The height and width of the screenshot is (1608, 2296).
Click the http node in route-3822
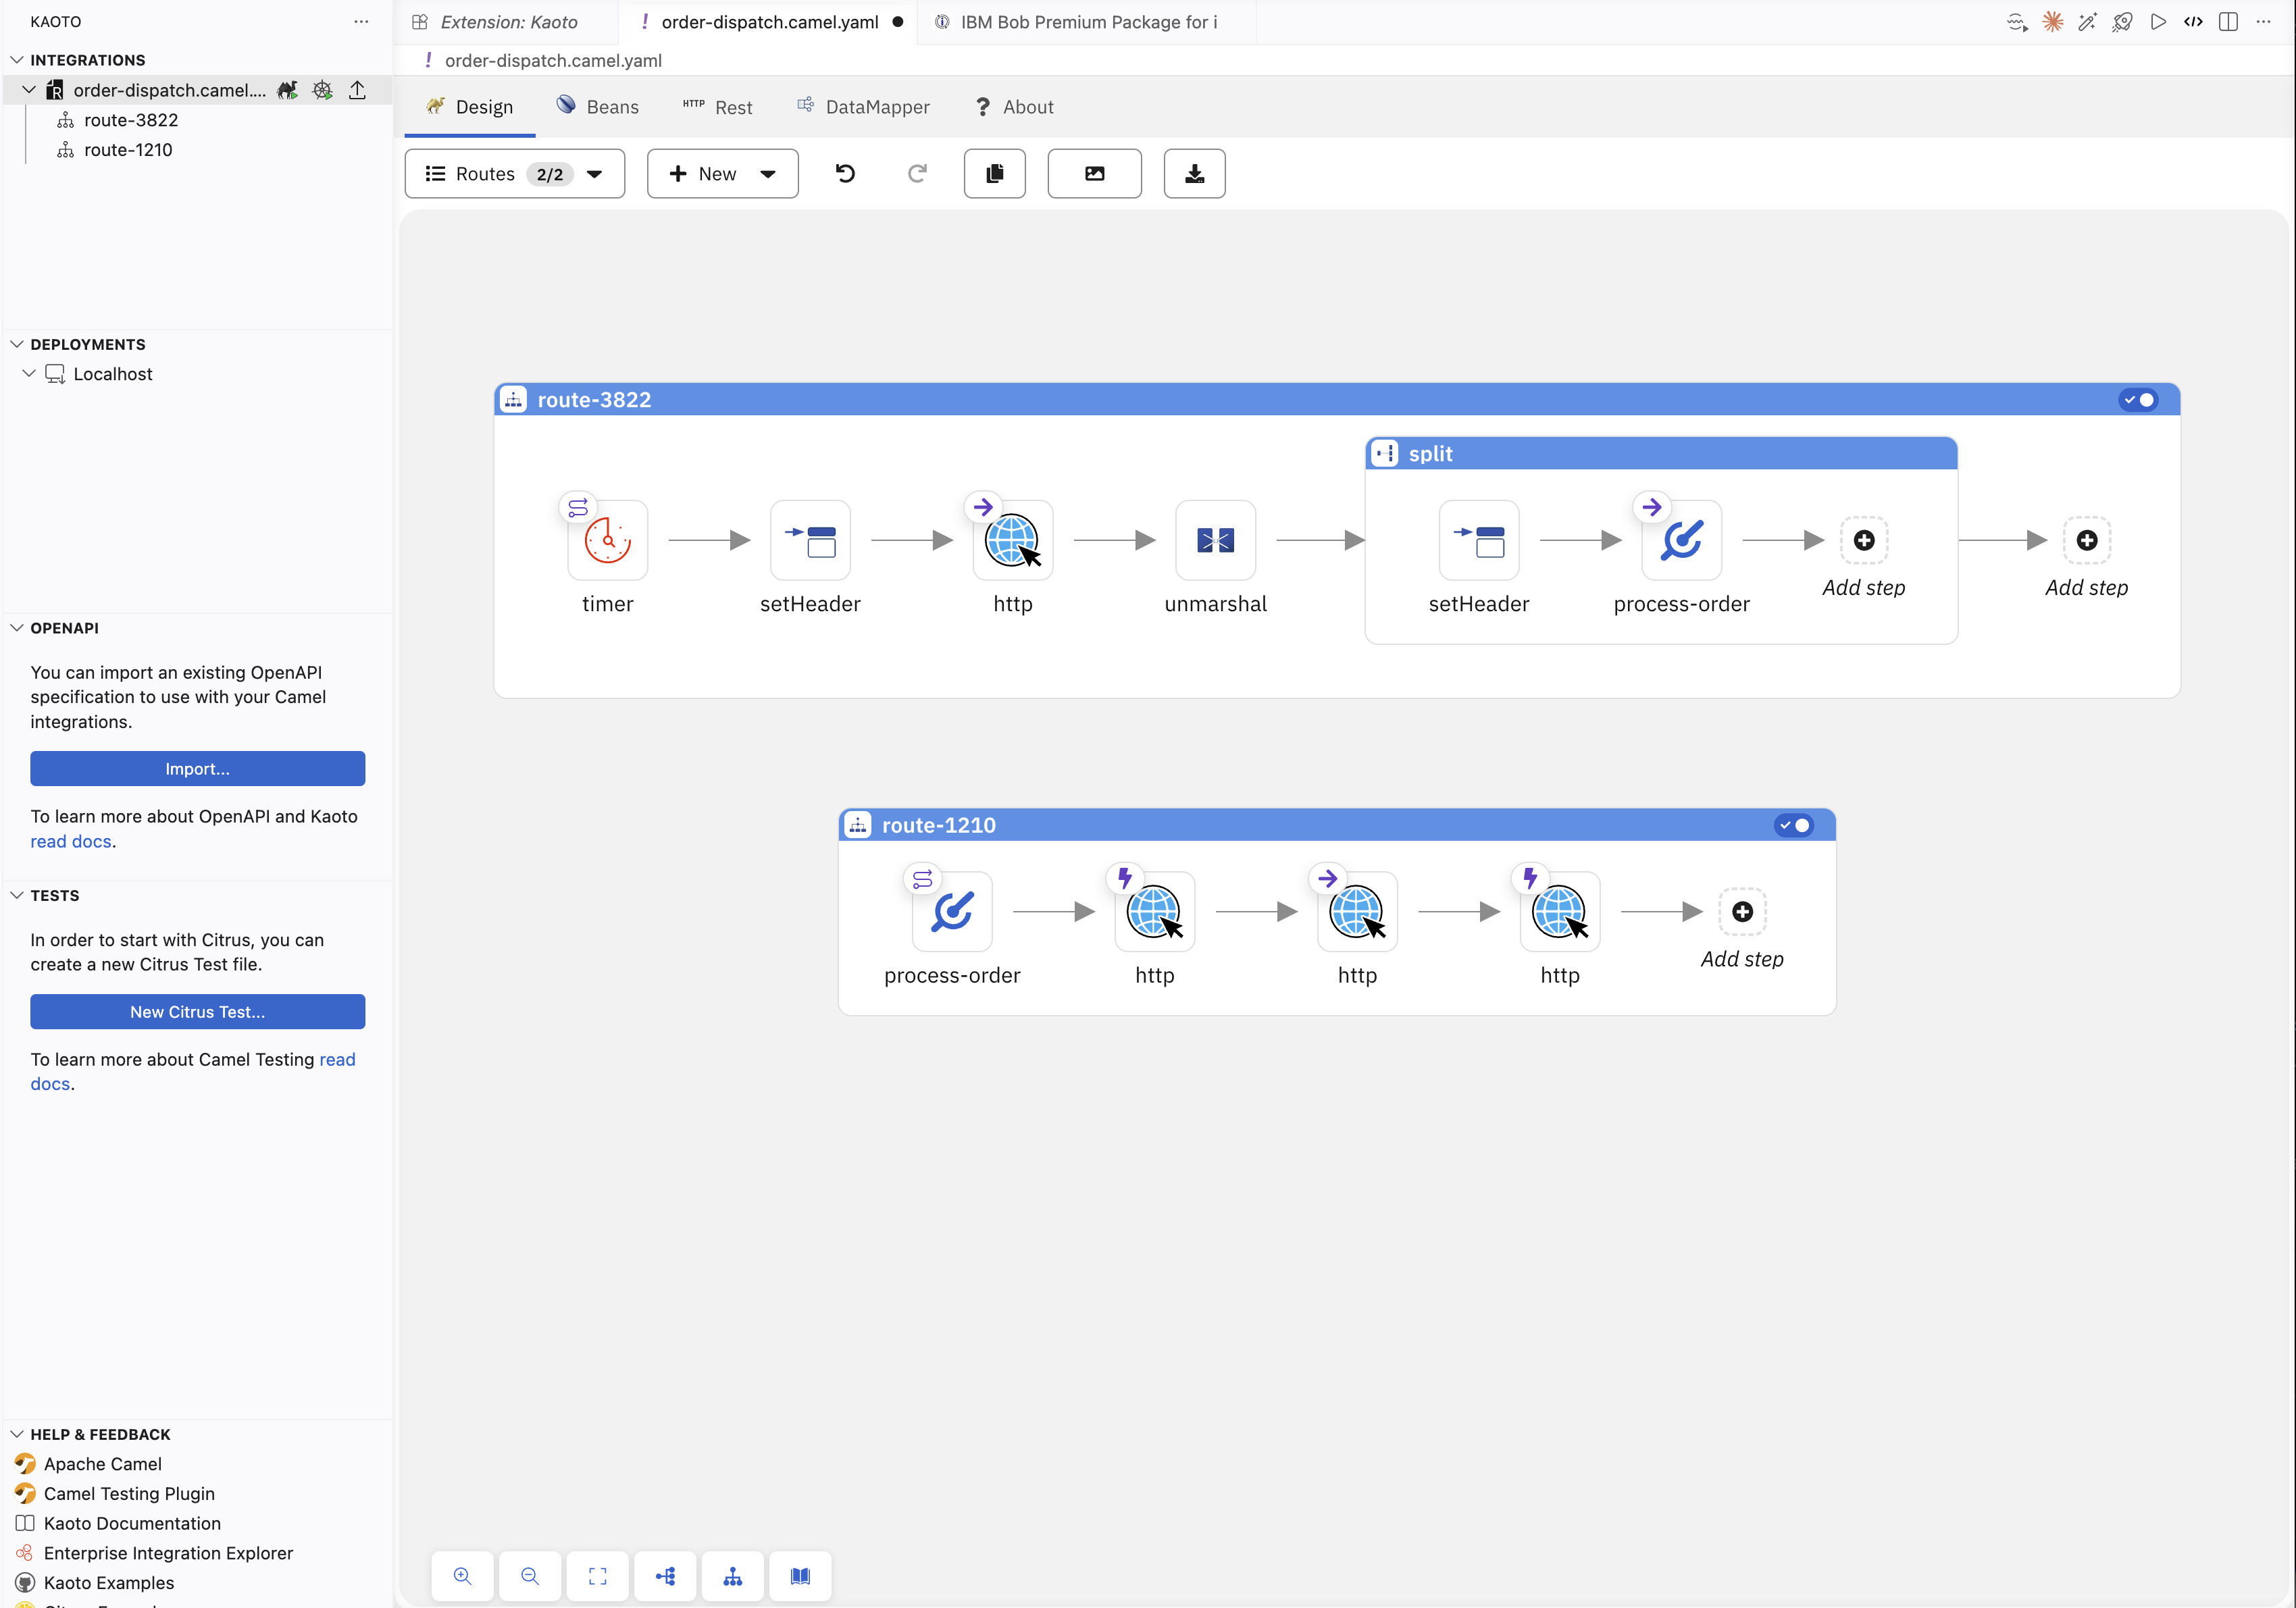pyautogui.click(x=1012, y=540)
